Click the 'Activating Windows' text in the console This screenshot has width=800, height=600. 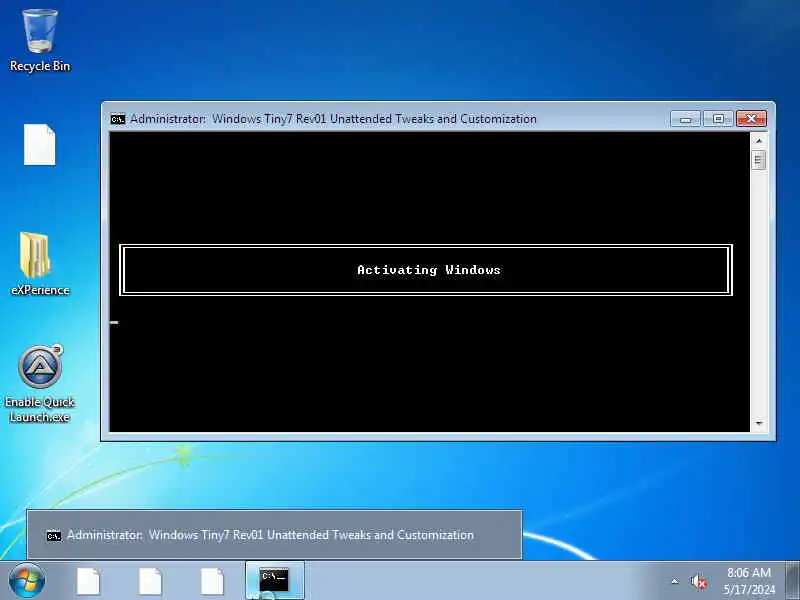click(x=429, y=270)
